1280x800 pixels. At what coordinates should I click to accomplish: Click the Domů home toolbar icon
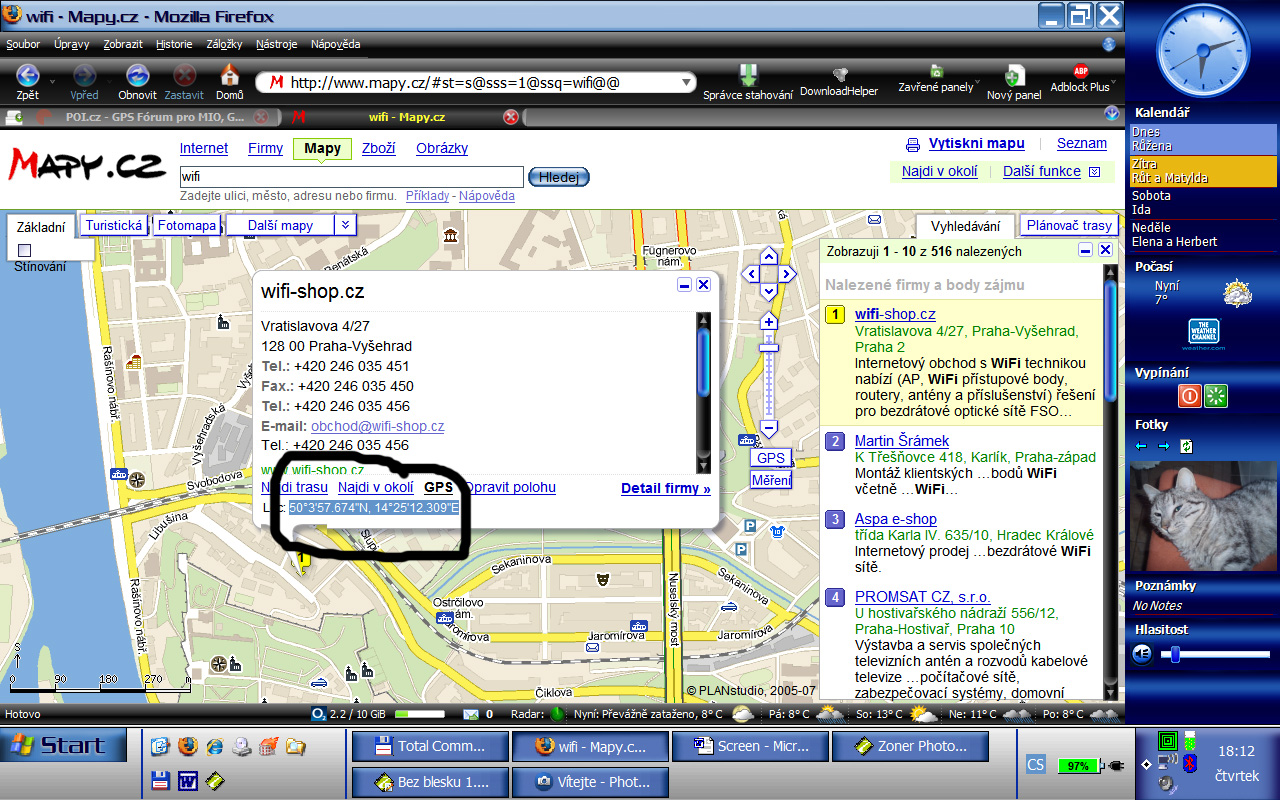tap(229, 76)
